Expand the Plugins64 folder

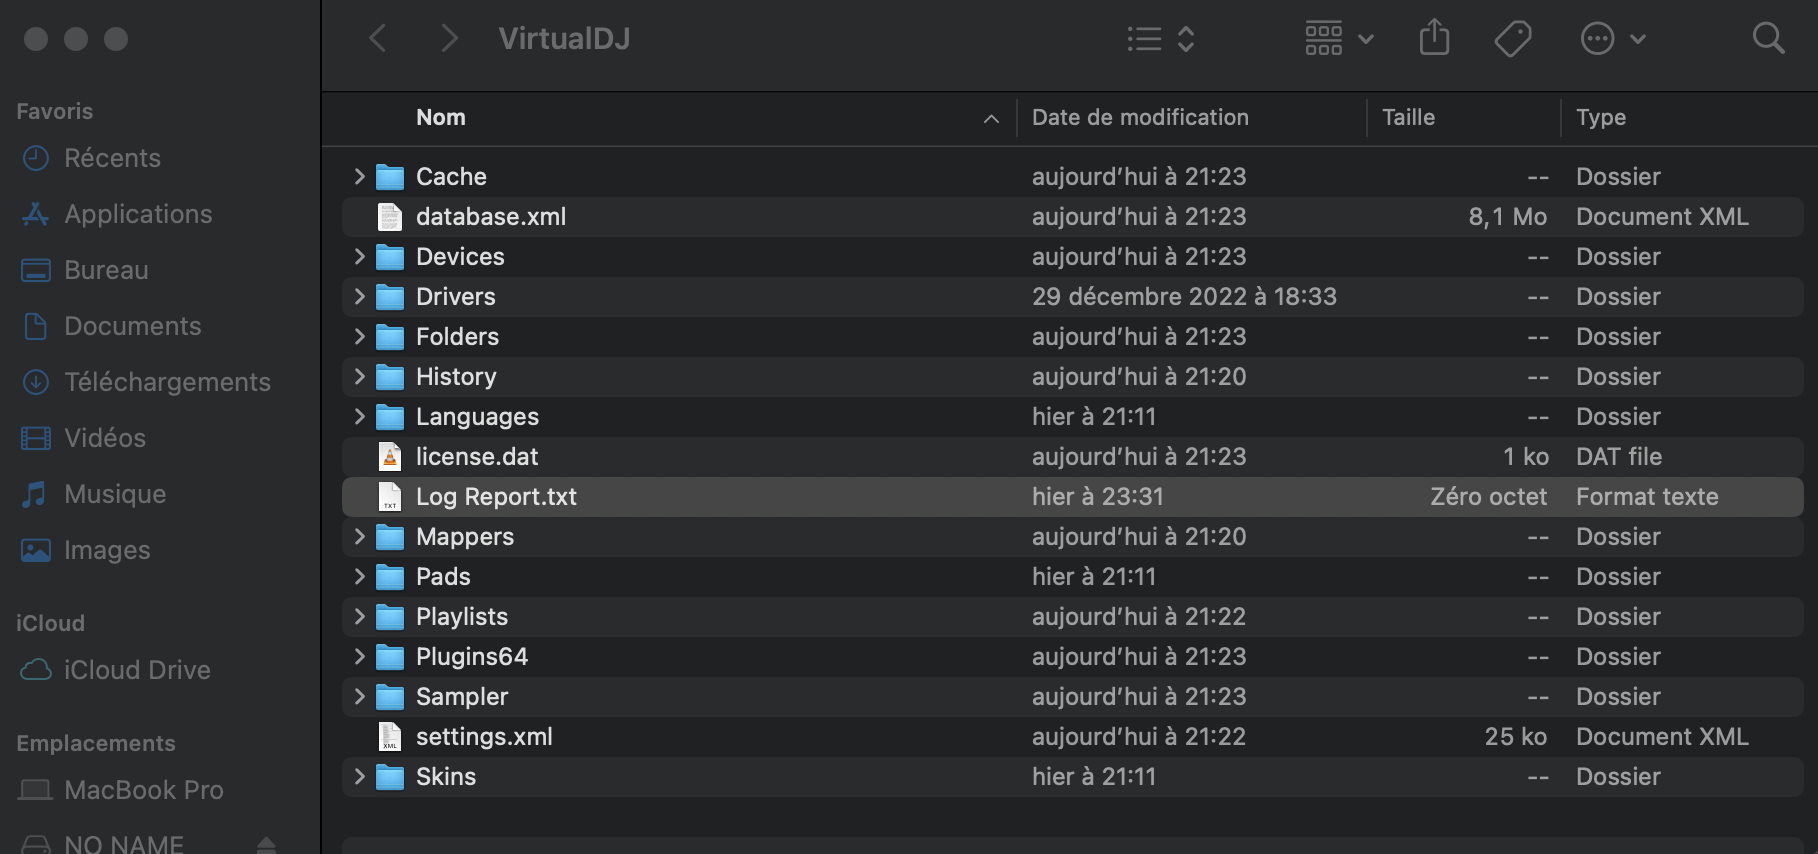tap(359, 656)
